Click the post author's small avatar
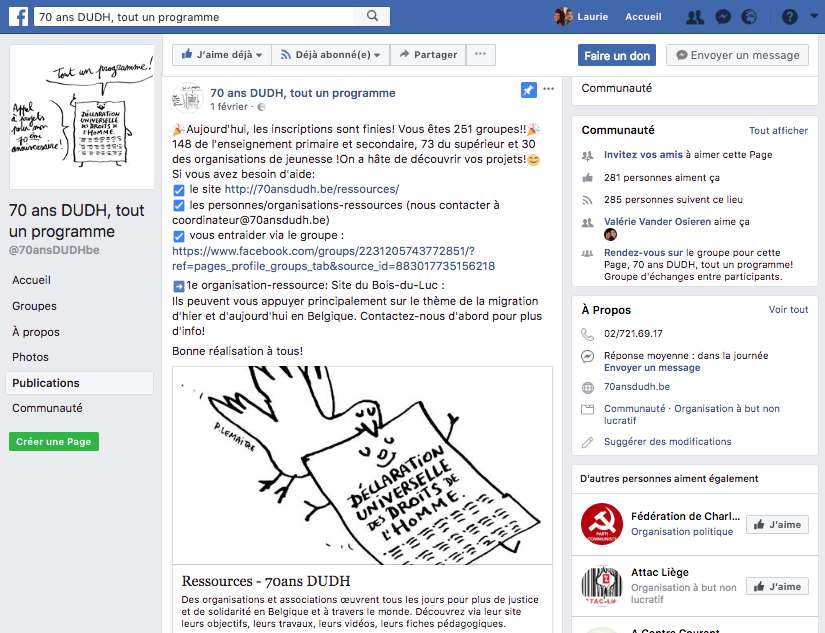825x633 pixels. tap(188, 98)
